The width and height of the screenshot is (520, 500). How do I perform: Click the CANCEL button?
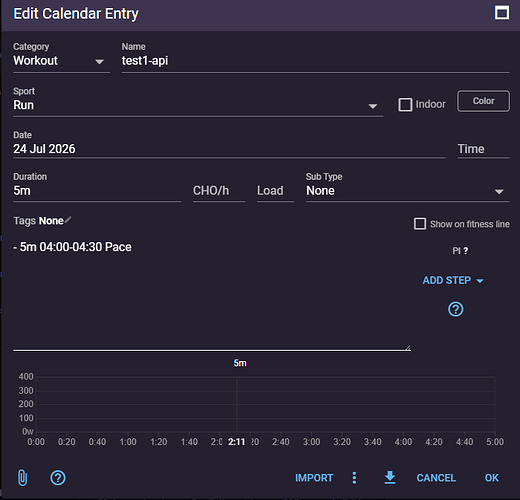(x=436, y=478)
